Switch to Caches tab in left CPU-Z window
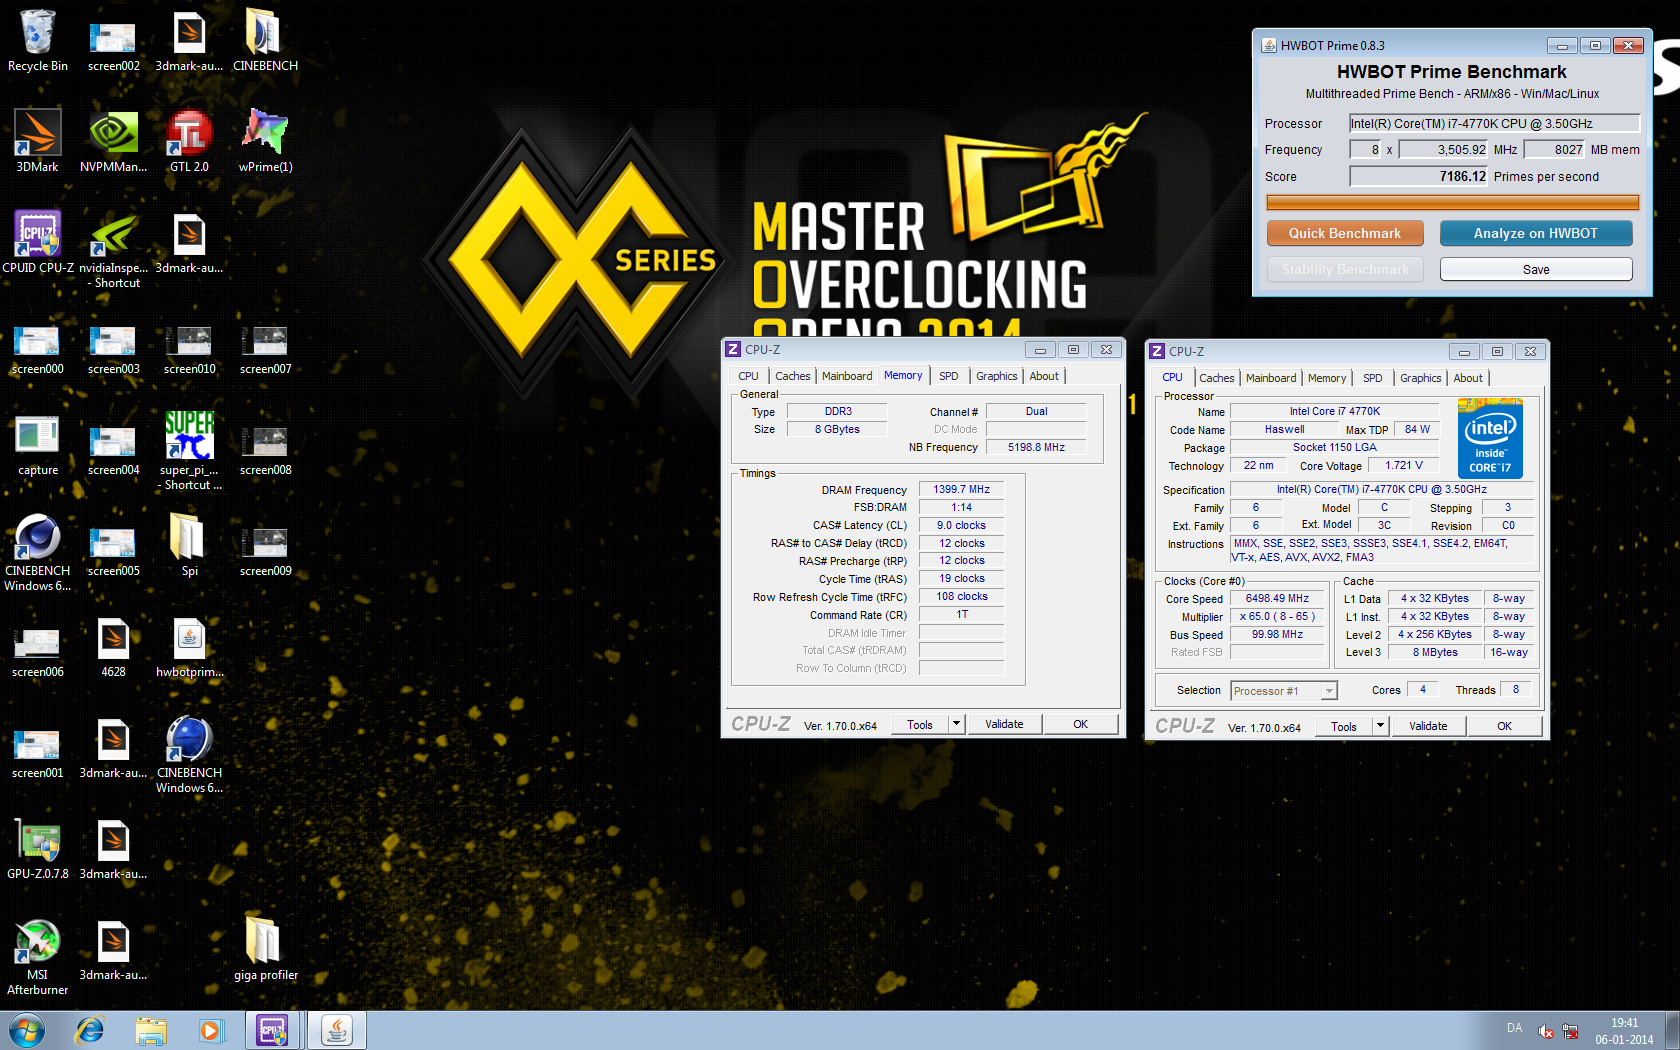The width and height of the screenshot is (1680, 1050). [x=792, y=376]
